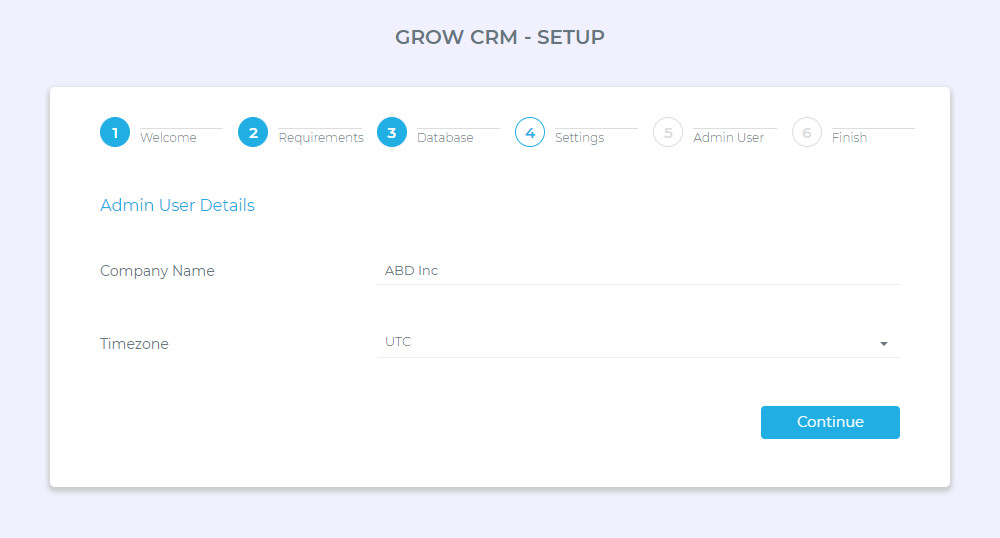1000x538 pixels.
Task: Click step 5 circle for Admin User
Action: (x=668, y=133)
